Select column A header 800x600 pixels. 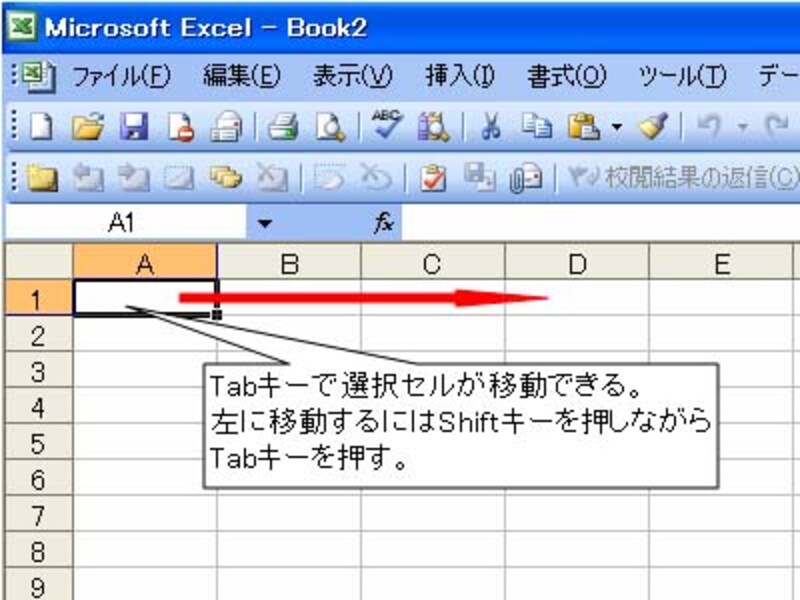coord(145,262)
